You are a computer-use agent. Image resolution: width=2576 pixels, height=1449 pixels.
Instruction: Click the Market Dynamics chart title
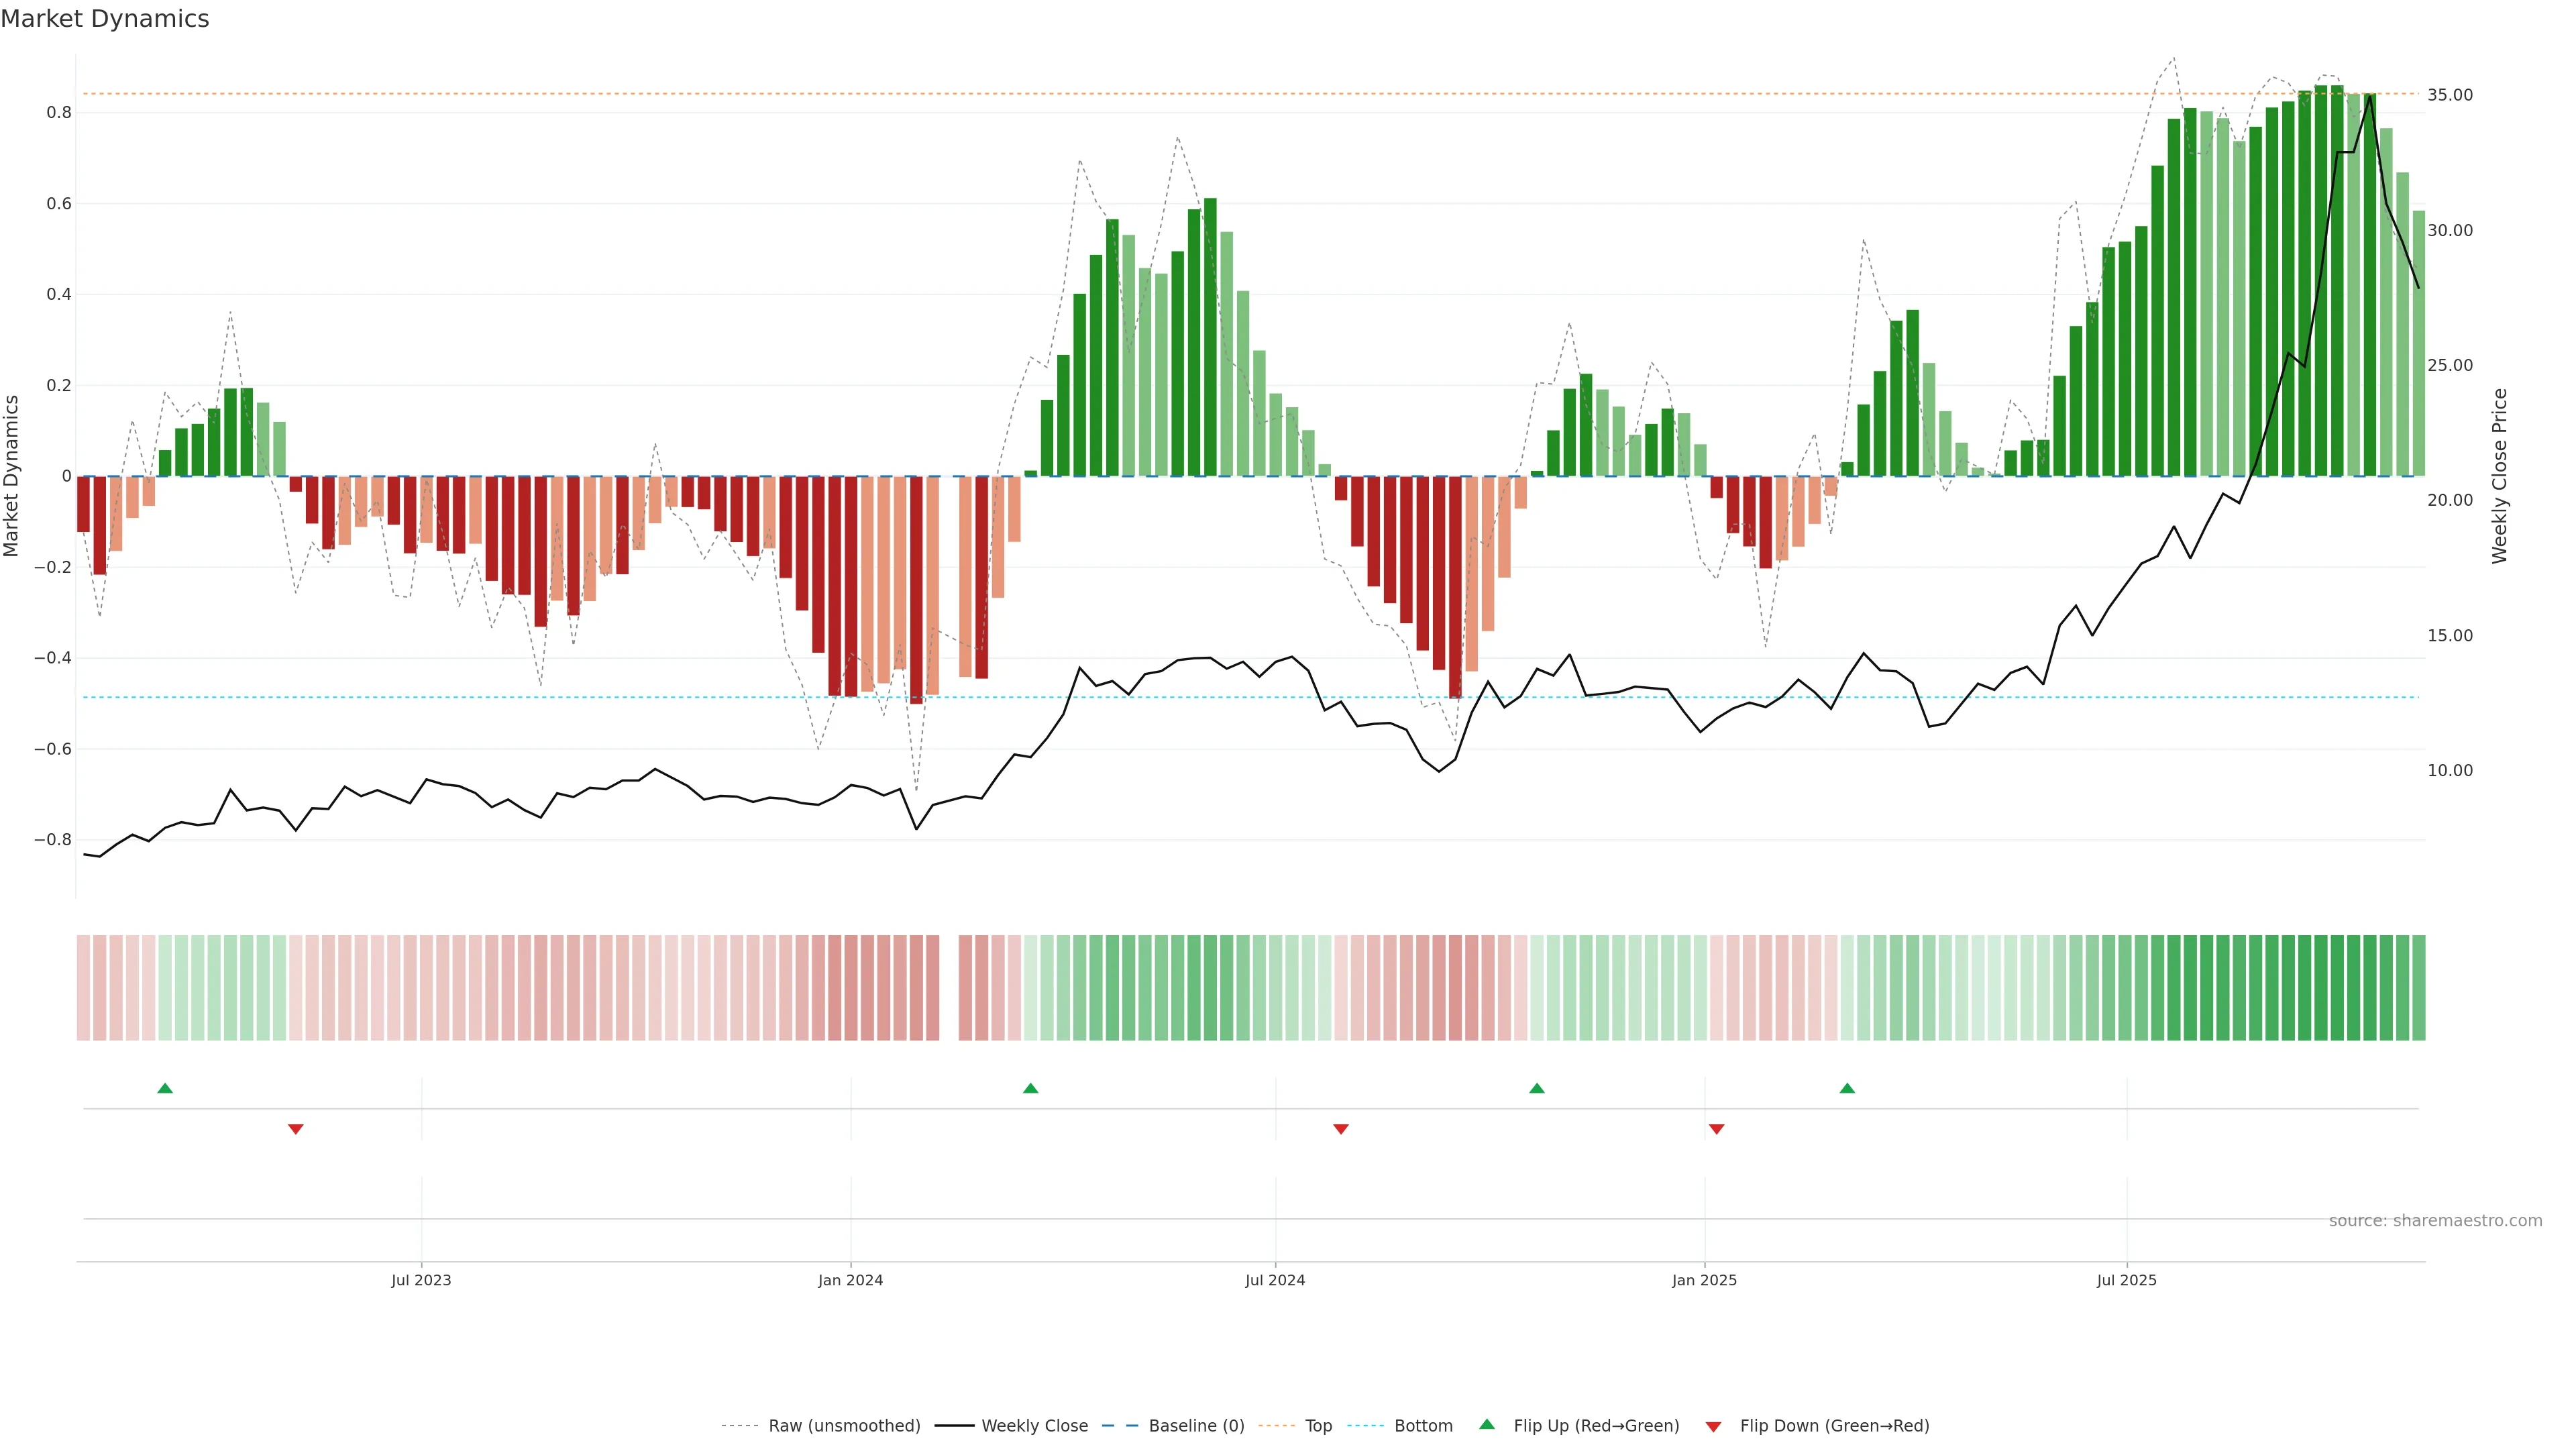click(x=105, y=19)
